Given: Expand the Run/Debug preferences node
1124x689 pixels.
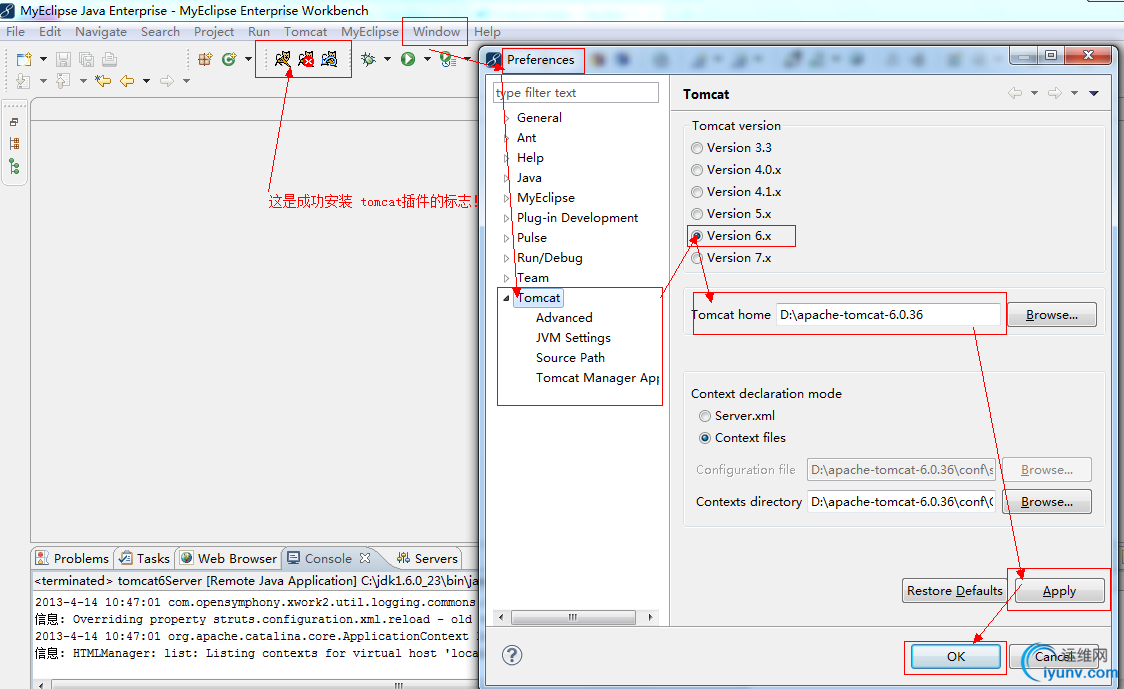Looking at the screenshot, I should tap(507, 258).
